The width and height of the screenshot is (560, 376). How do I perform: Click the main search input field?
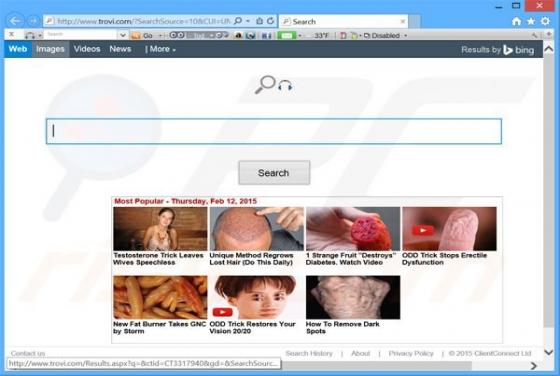(274, 131)
